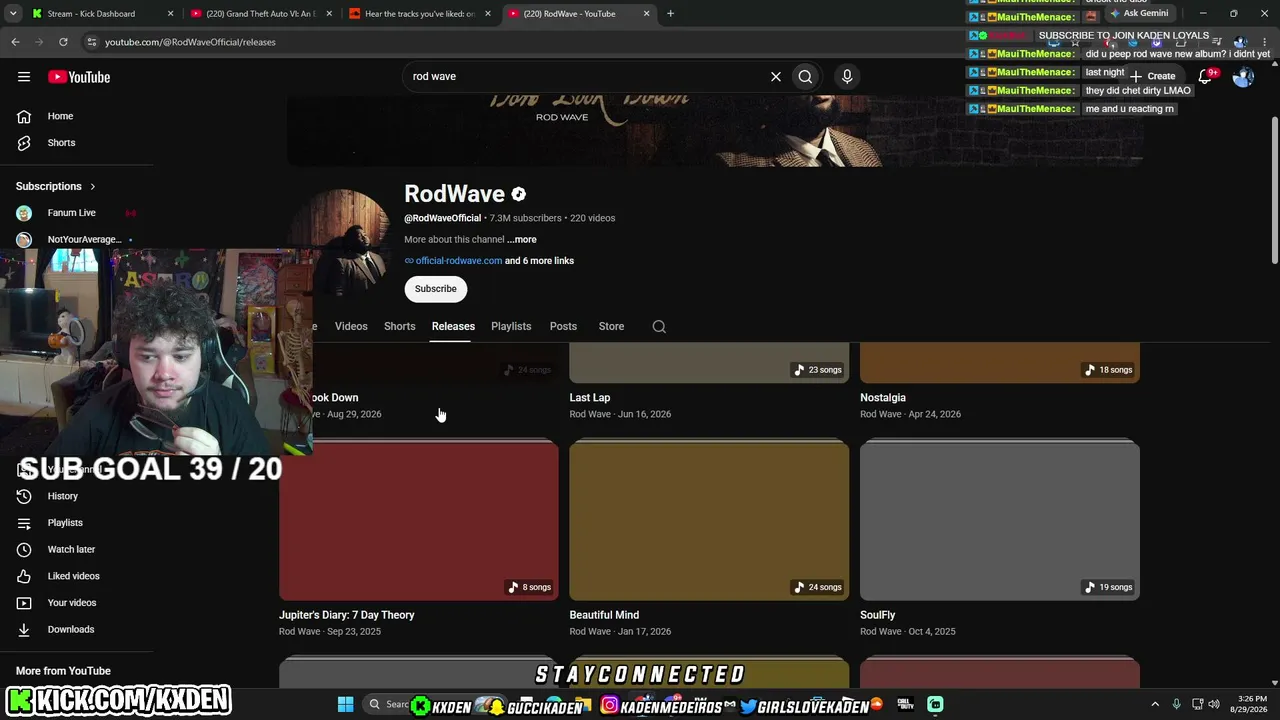Screen dimensions: 1280x720
Task: Click the browser address bar URL
Action: point(190,42)
